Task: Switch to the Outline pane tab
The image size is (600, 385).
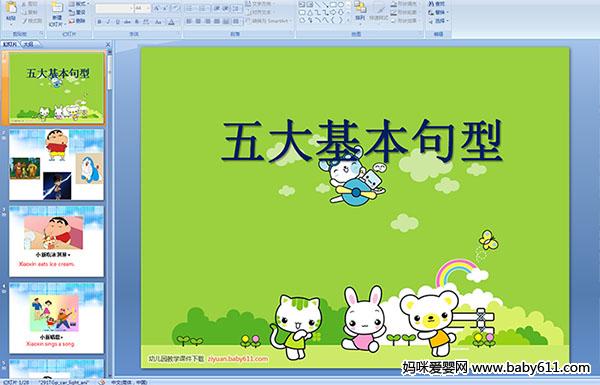Action: [29, 44]
